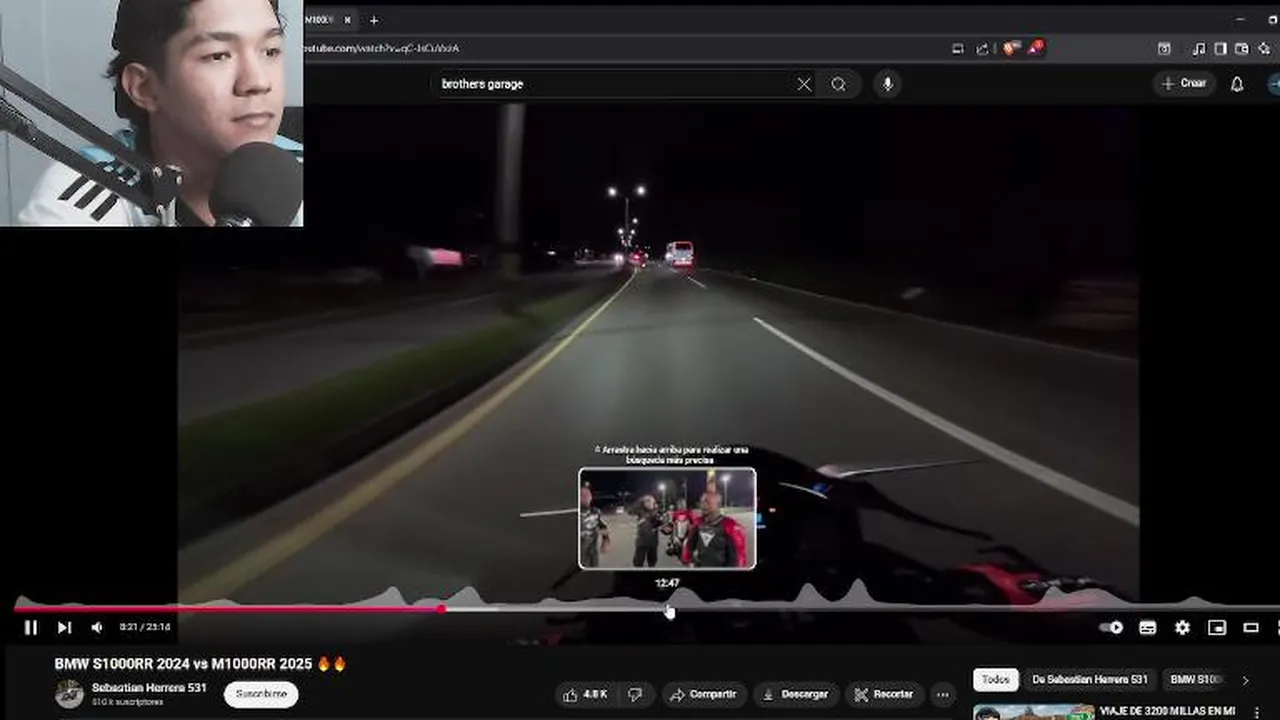The height and width of the screenshot is (720, 1280).
Task: Open the player settings gear
Action: click(1182, 627)
